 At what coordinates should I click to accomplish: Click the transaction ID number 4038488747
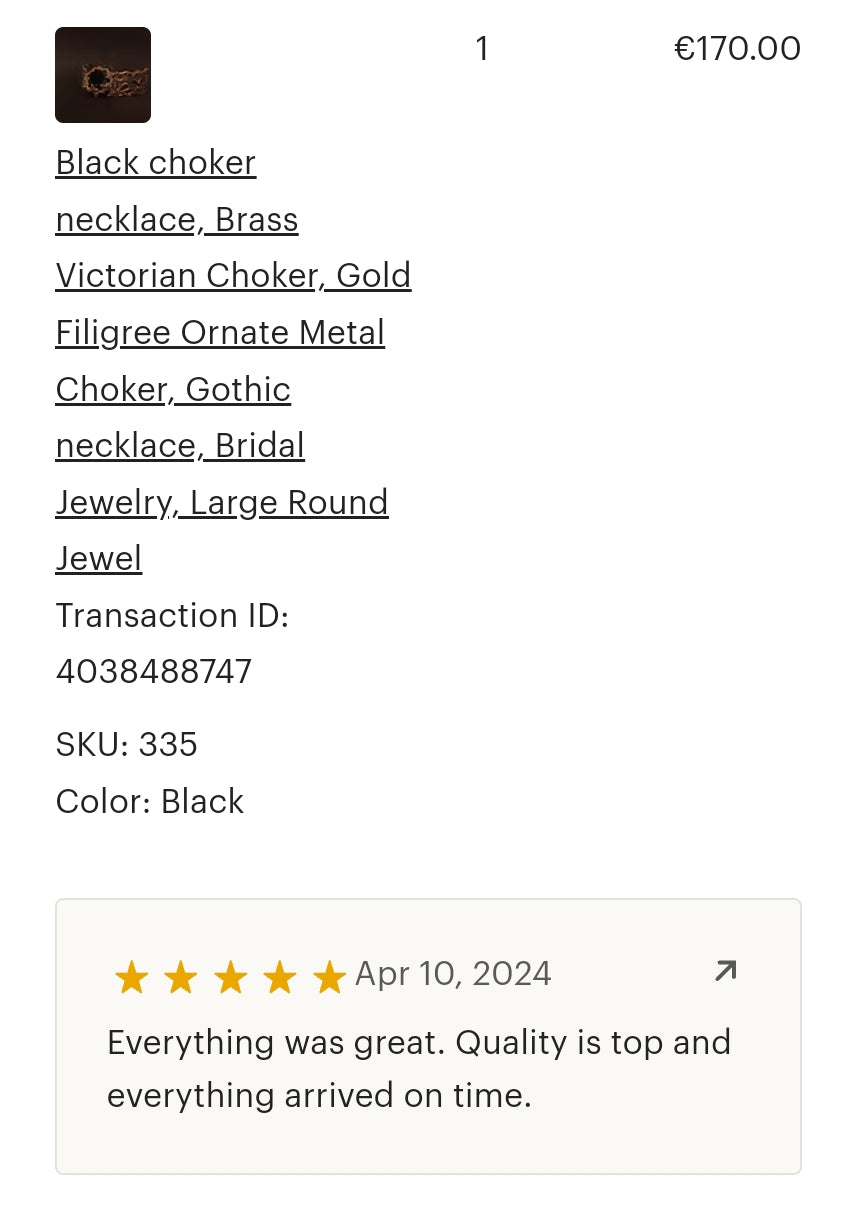[x=154, y=671]
